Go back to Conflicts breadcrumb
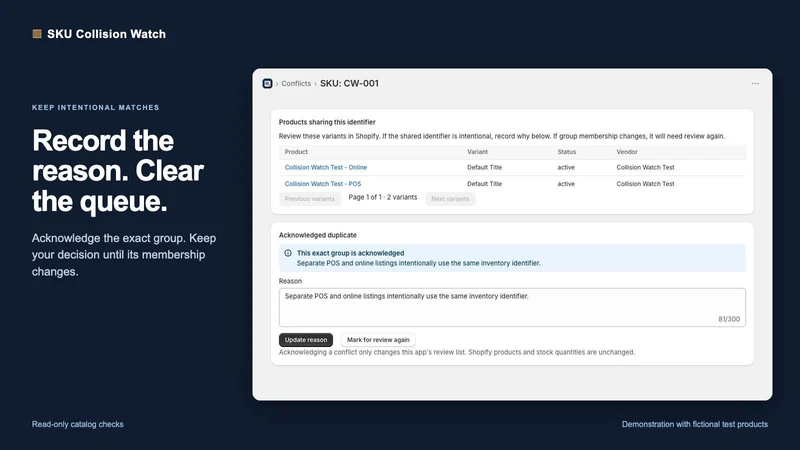The height and width of the screenshot is (450, 800). [x=296, y=84]
